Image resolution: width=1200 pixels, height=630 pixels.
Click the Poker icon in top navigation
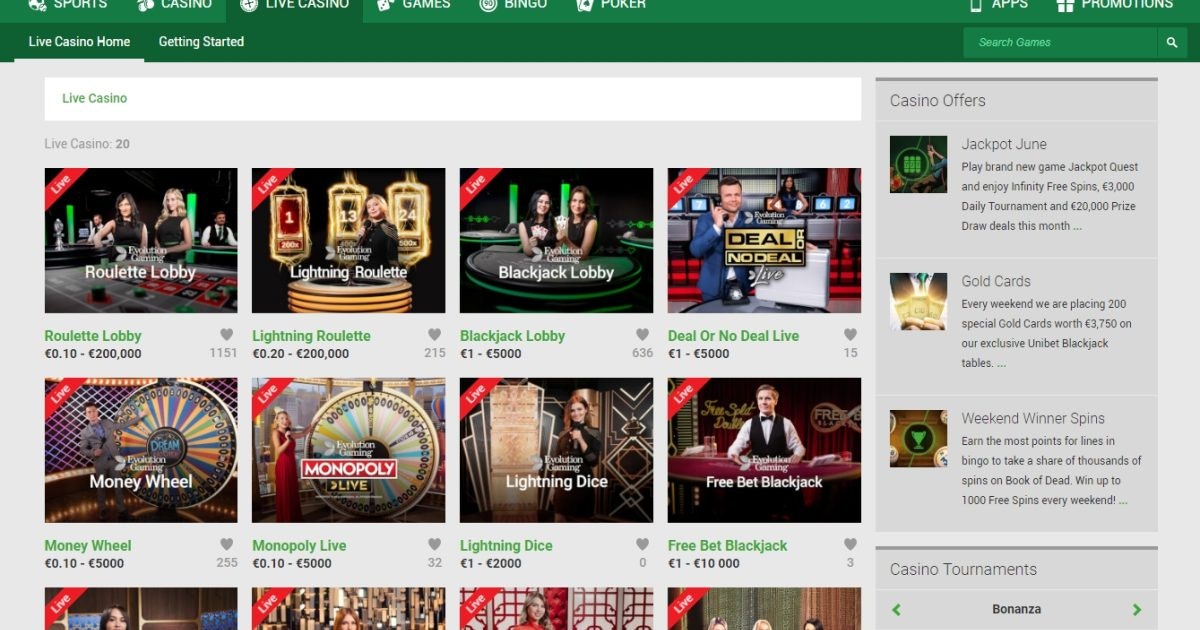[x=585, y=5]
